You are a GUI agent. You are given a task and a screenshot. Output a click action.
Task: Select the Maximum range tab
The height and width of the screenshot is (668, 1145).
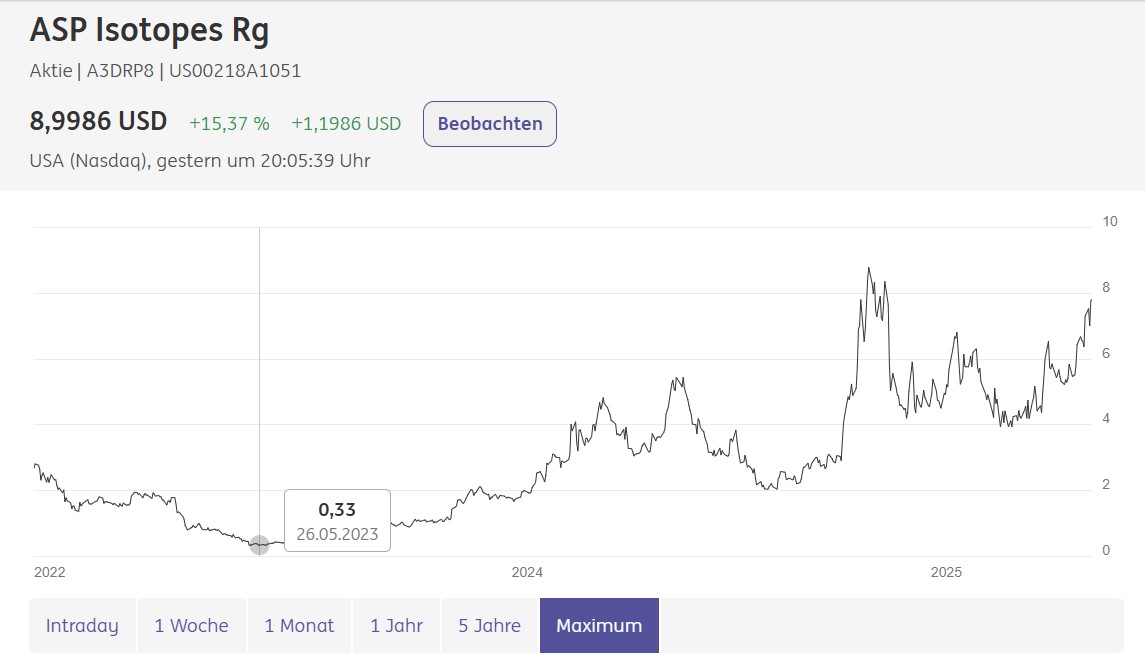point(599,626)
